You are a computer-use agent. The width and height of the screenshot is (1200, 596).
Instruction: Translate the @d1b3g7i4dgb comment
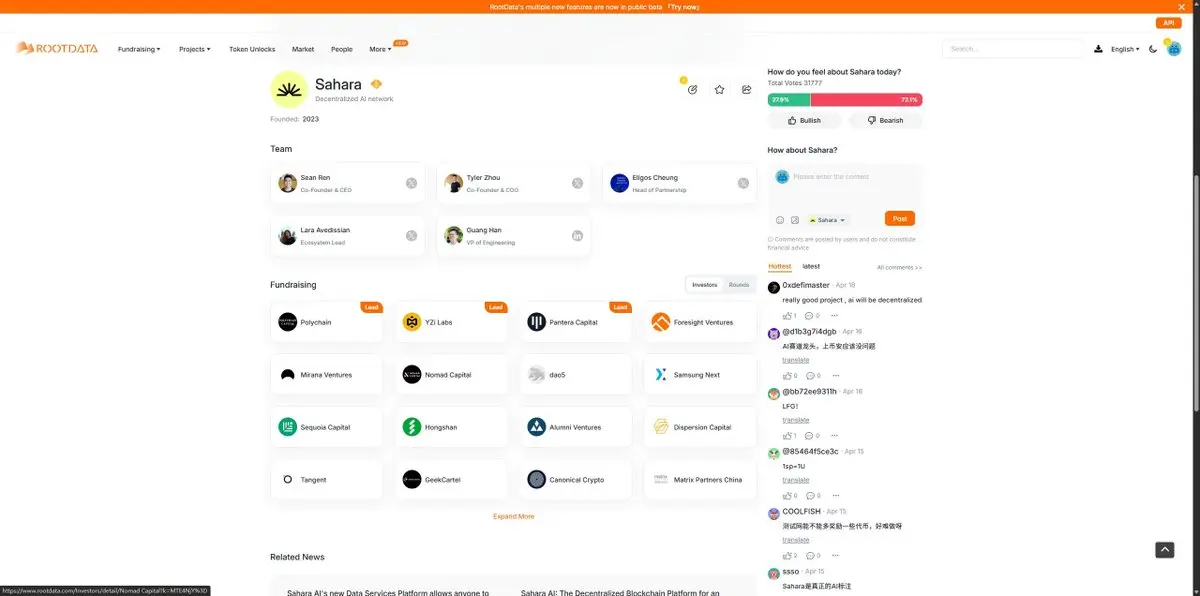(x=796, y=360)
